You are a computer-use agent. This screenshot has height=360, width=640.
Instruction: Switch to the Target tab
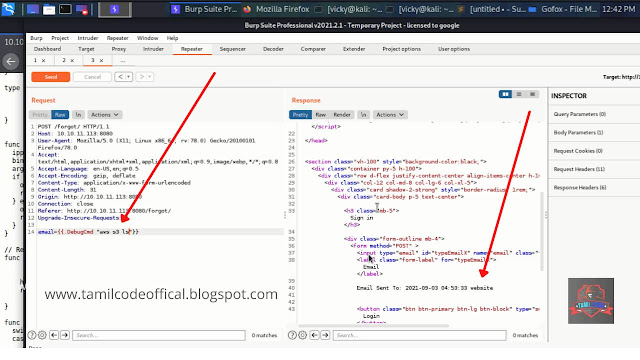86,49
